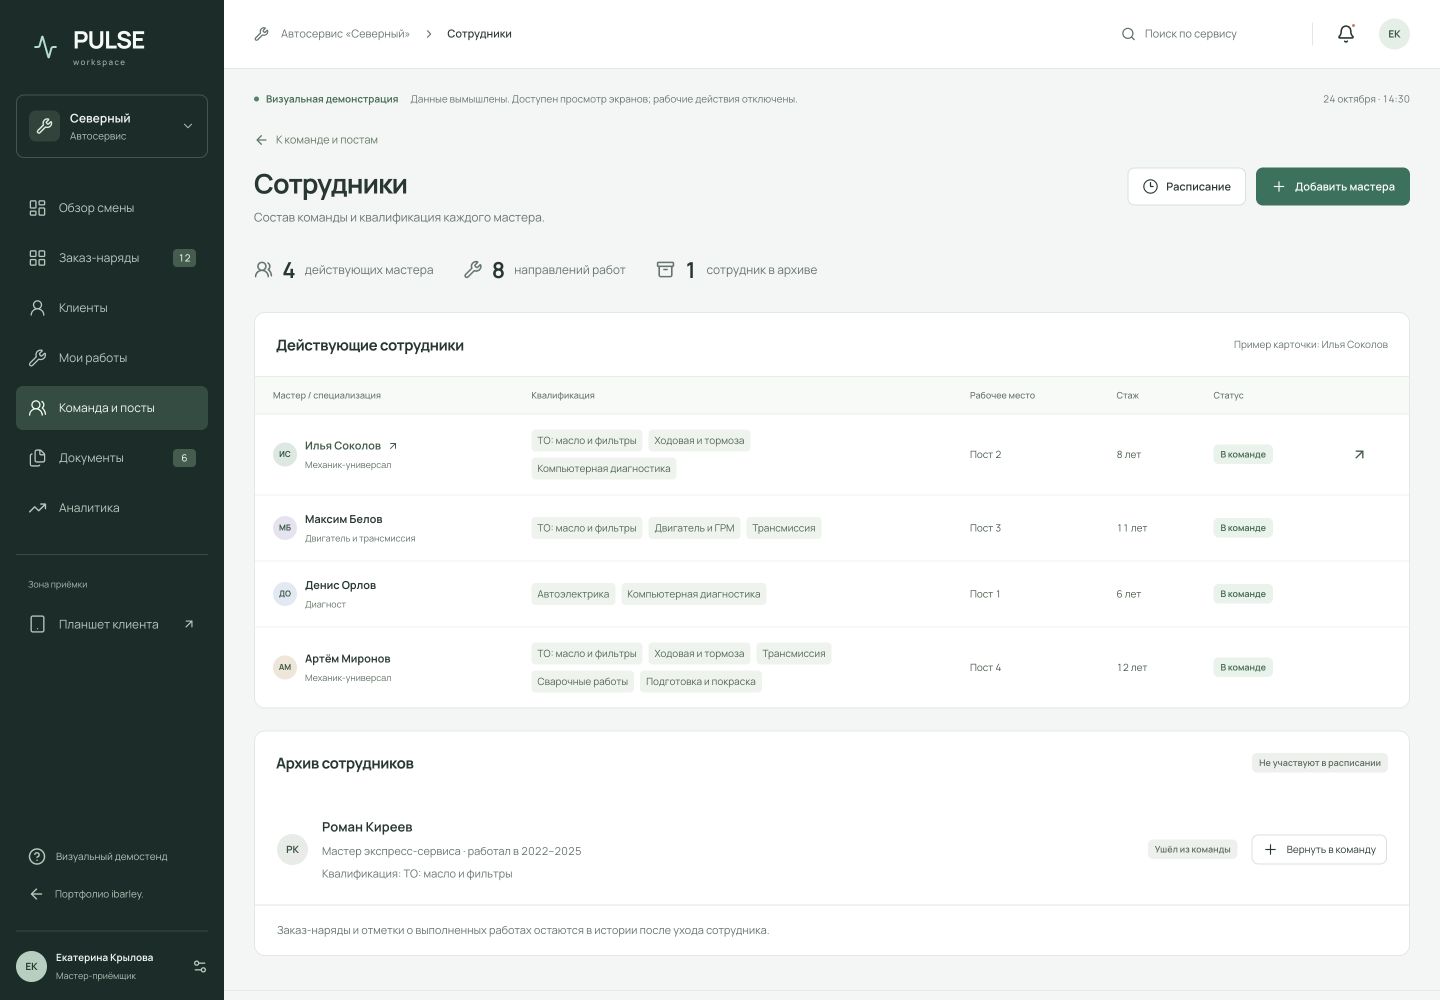
Task: Open settings sliders icon beside Екатерина Крылова
Action: coord(200,966)
